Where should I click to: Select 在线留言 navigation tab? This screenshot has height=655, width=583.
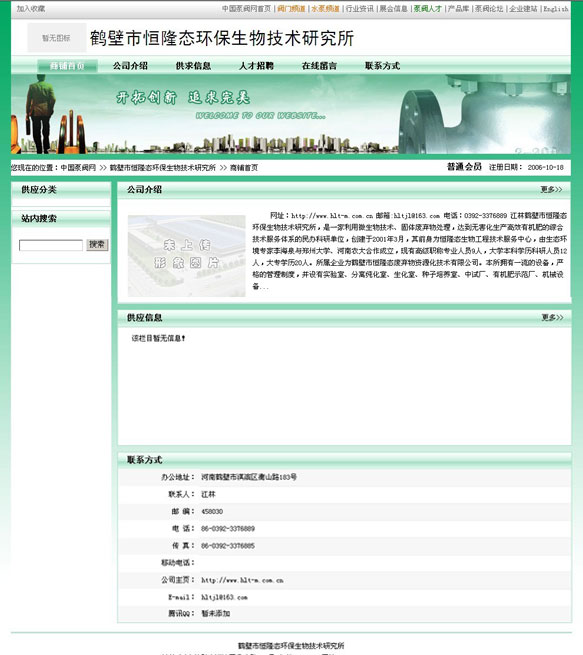(x=319, y=66)
